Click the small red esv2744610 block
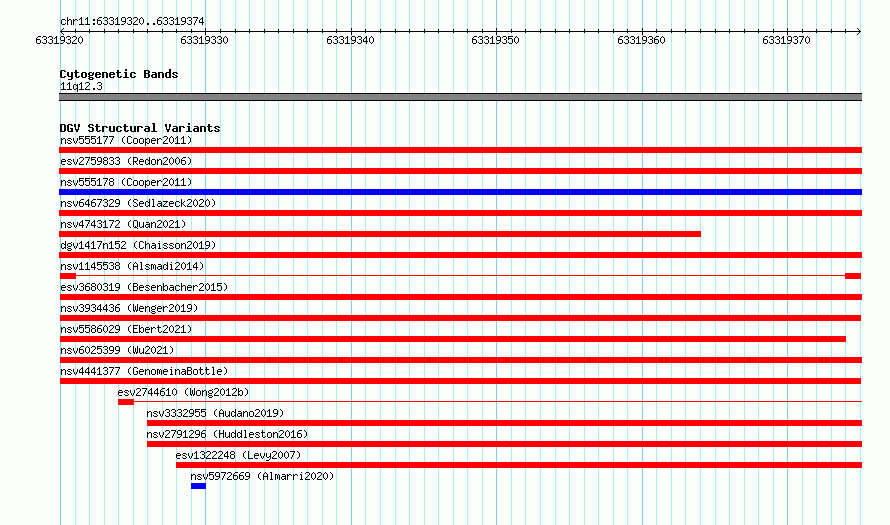890x525 pixels. (x=126, y=402)
